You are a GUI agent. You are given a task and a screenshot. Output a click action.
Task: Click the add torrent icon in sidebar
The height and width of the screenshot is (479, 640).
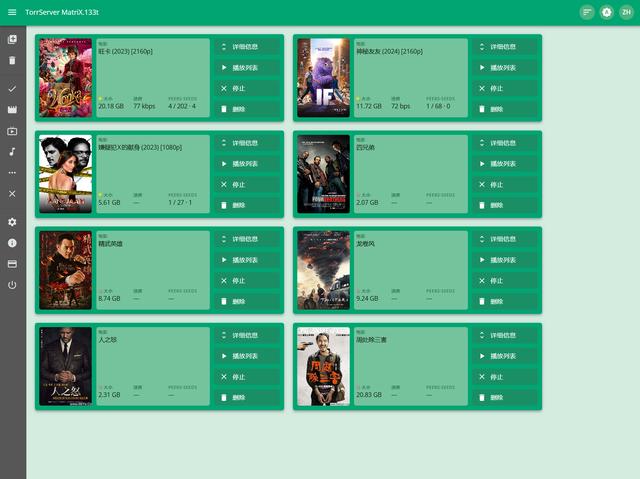12,39
